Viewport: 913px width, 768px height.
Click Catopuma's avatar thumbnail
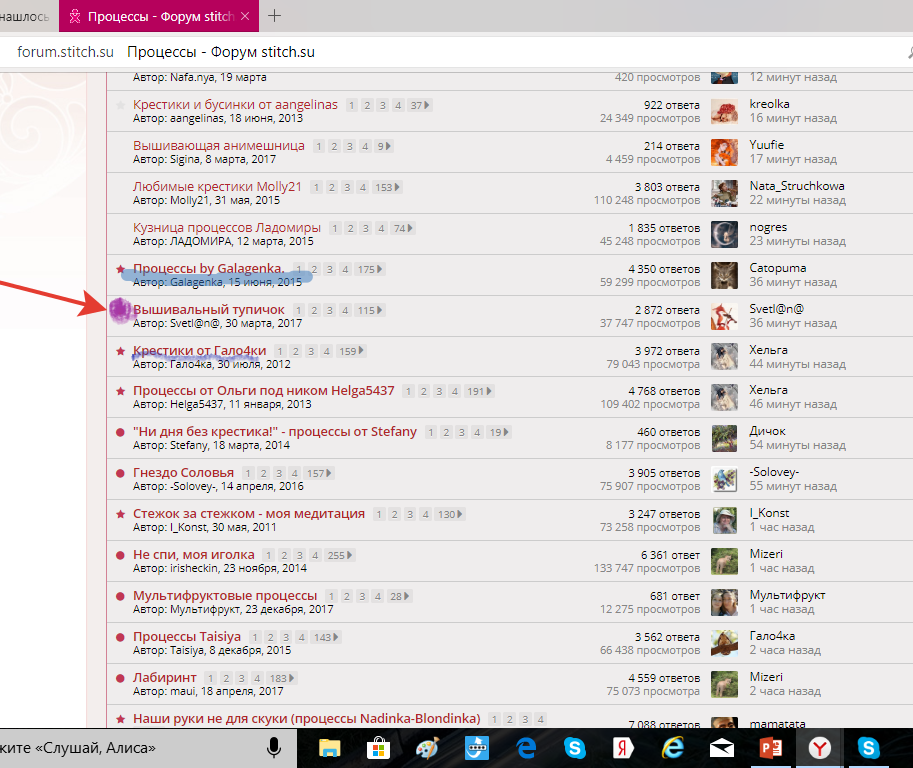coord(724,275)
